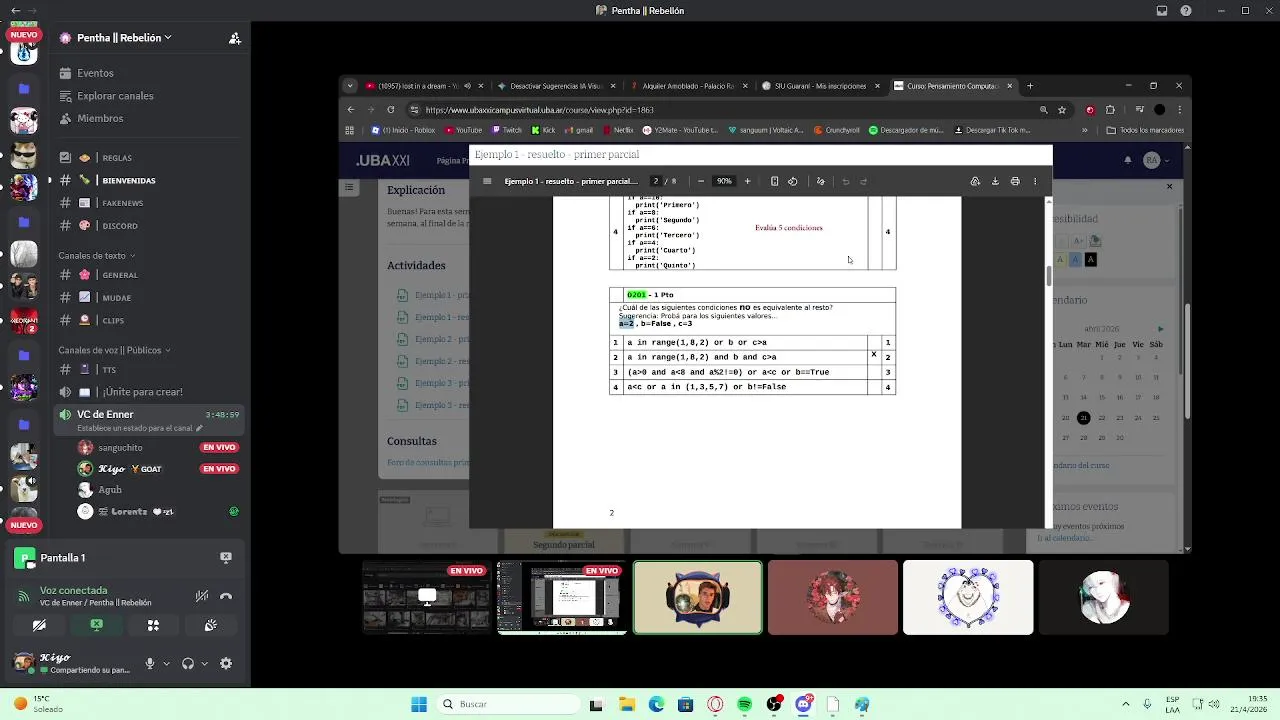
Task: Mute the microphone in Discord user panel
Action: tap(150, 663)
